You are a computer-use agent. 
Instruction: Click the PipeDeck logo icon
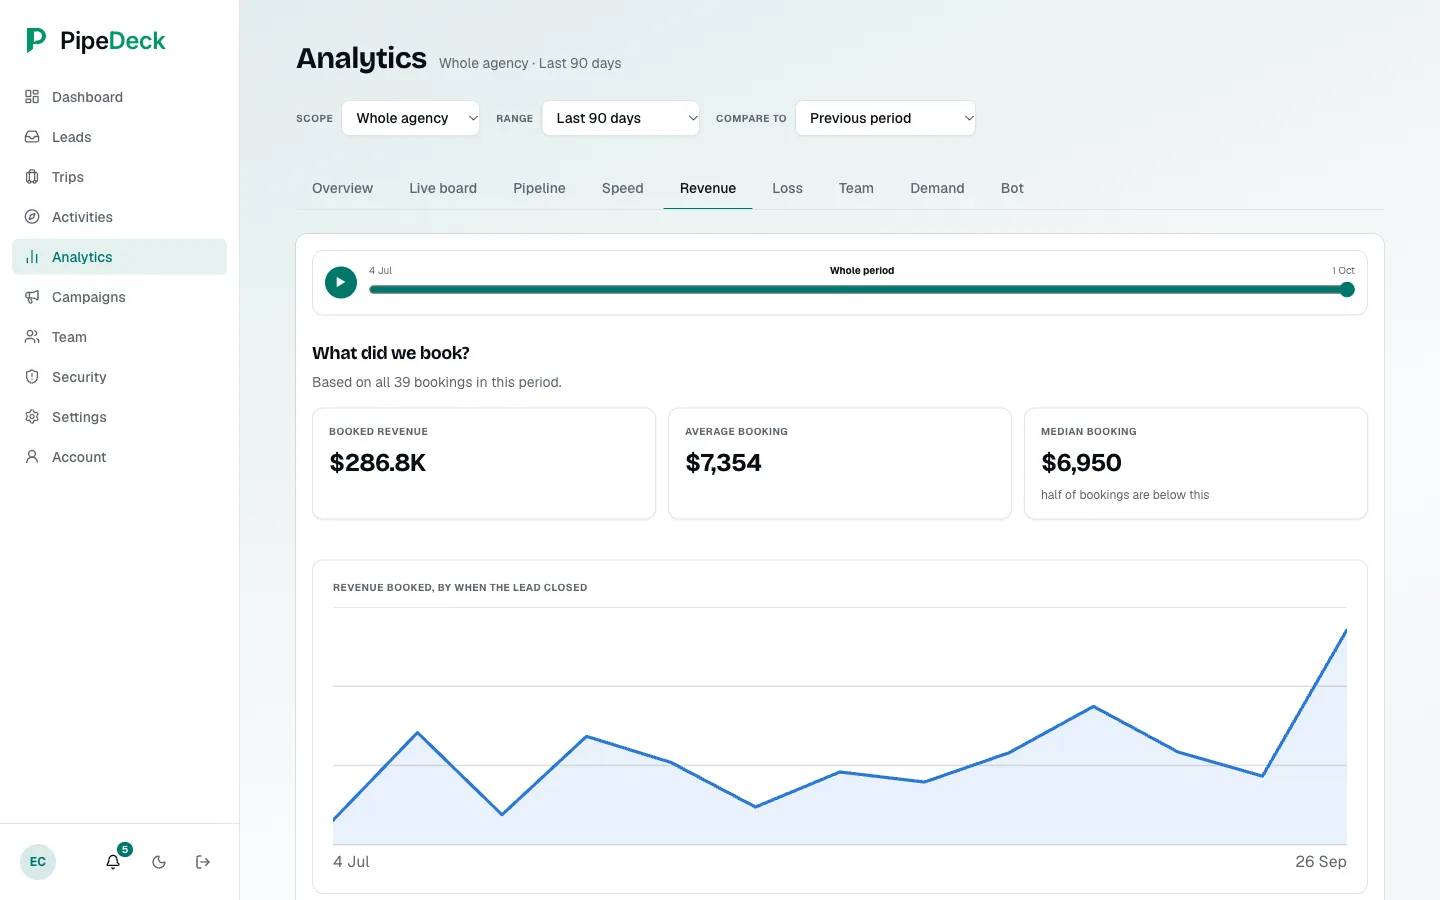(36, 40)
